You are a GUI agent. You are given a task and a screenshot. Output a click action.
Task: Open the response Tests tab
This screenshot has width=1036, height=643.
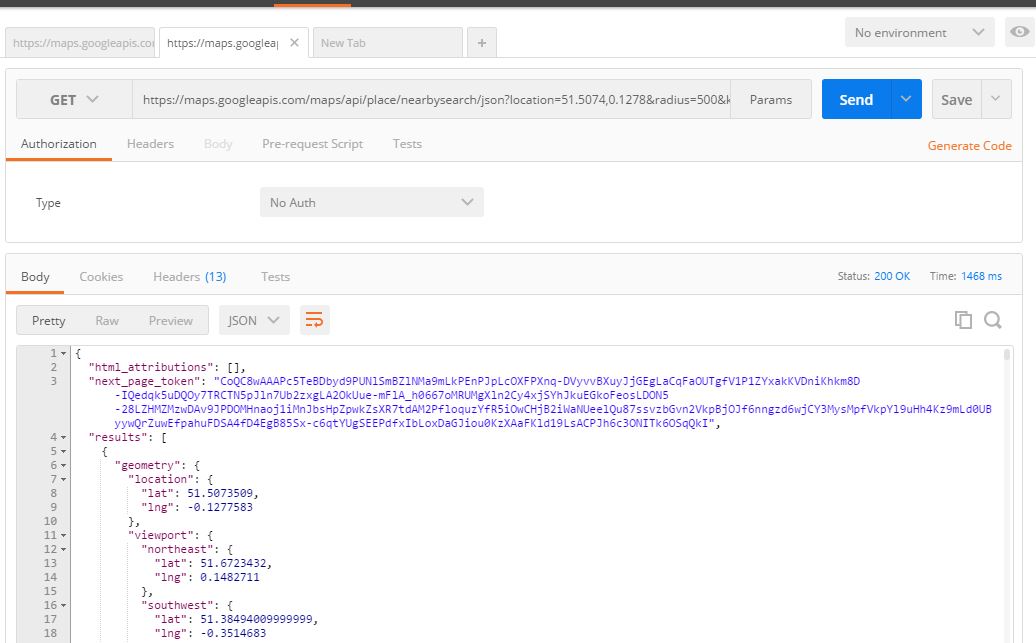pyautogui.click(x=276, y=277)
